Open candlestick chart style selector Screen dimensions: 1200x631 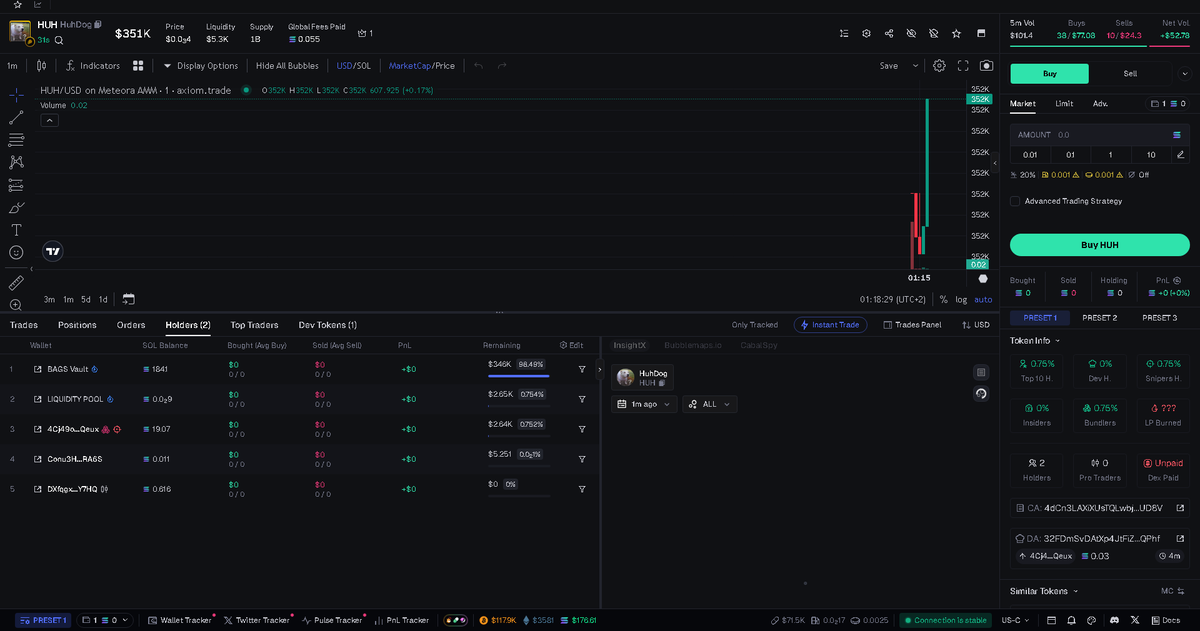click(41, 66)
